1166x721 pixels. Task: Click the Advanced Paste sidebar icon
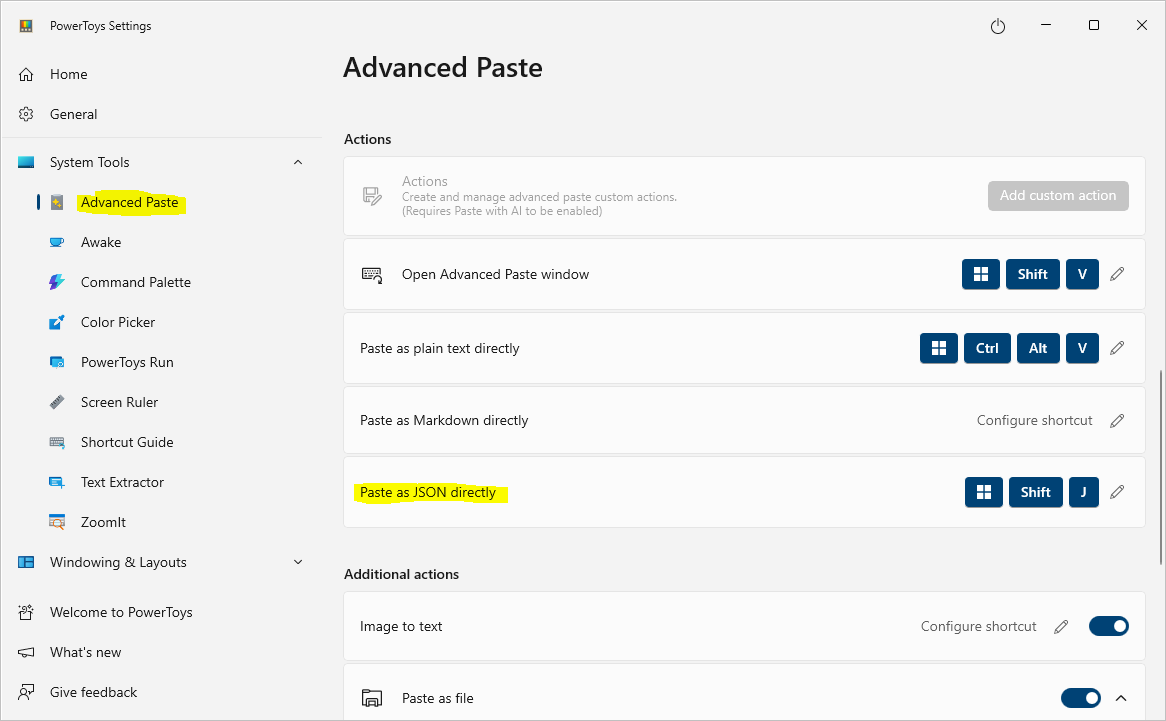point(57,202)
